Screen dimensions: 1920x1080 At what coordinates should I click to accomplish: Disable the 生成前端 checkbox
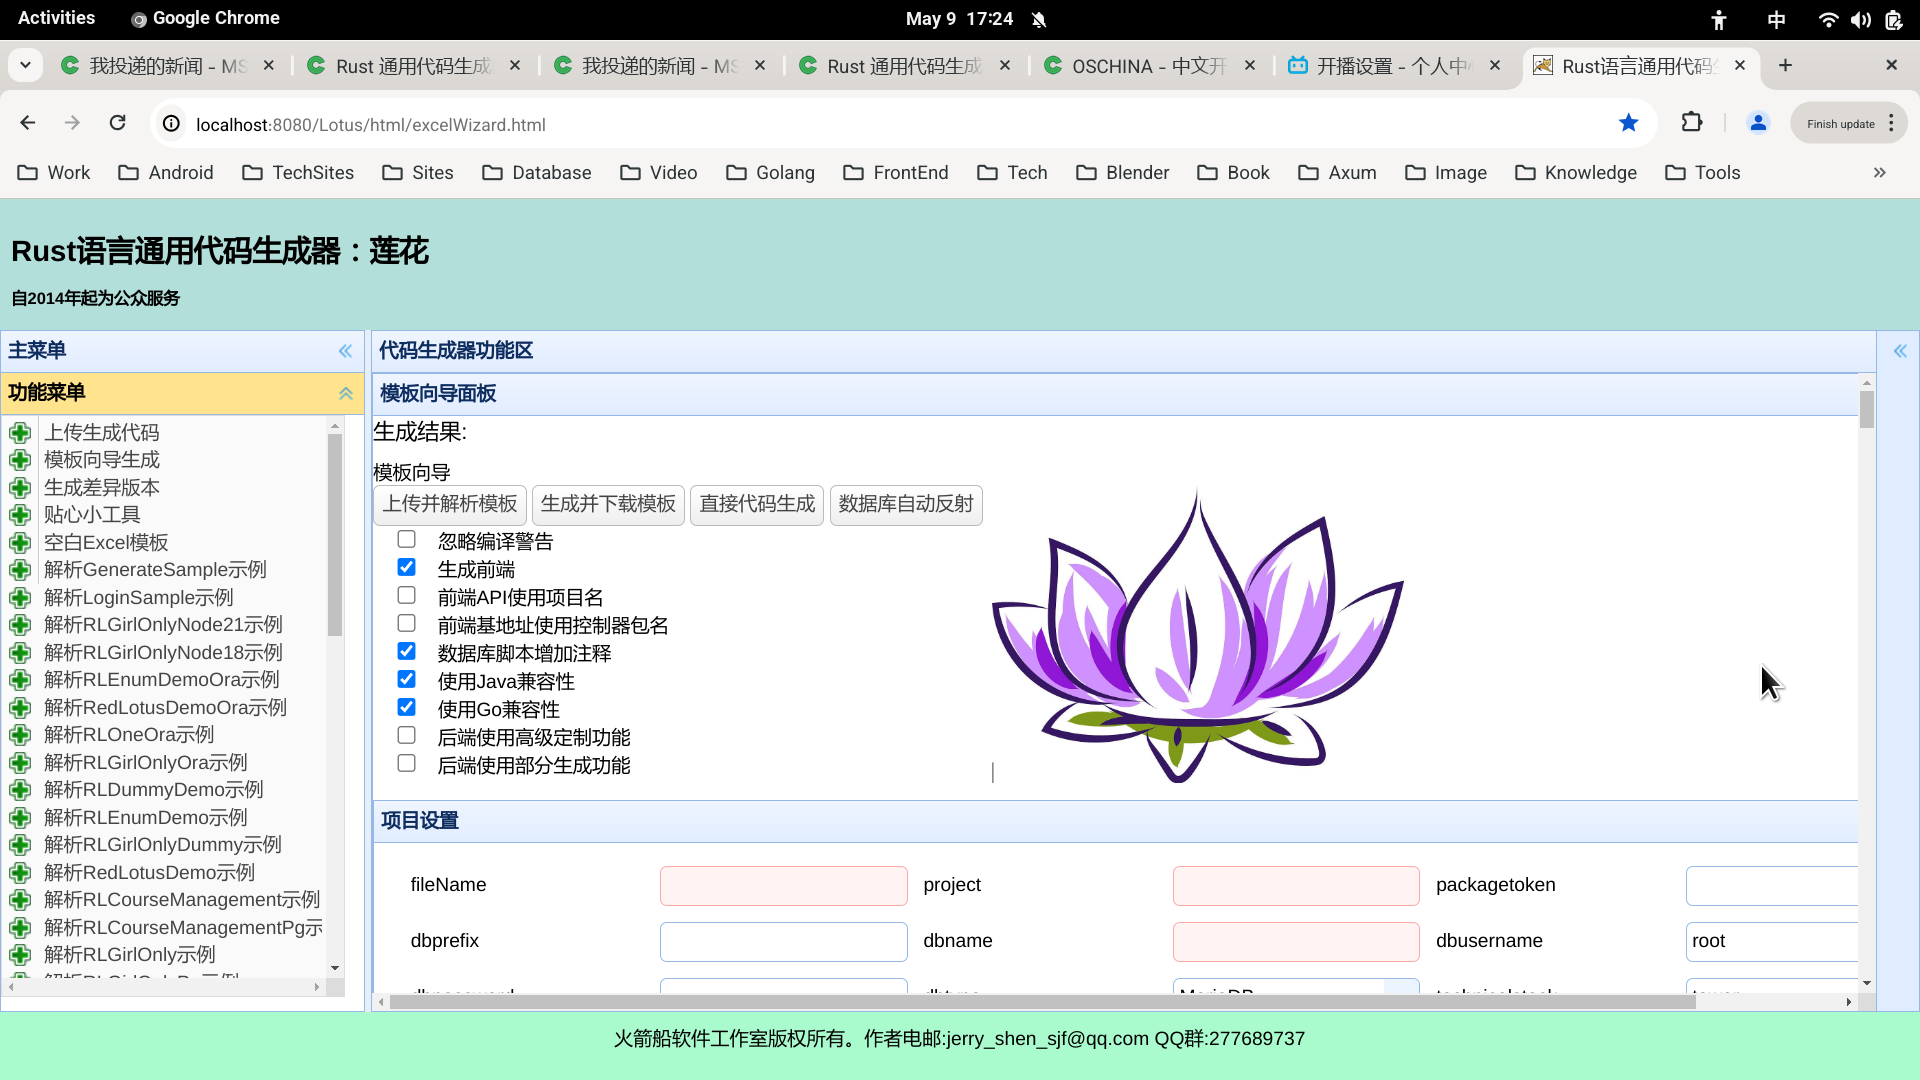406,567
